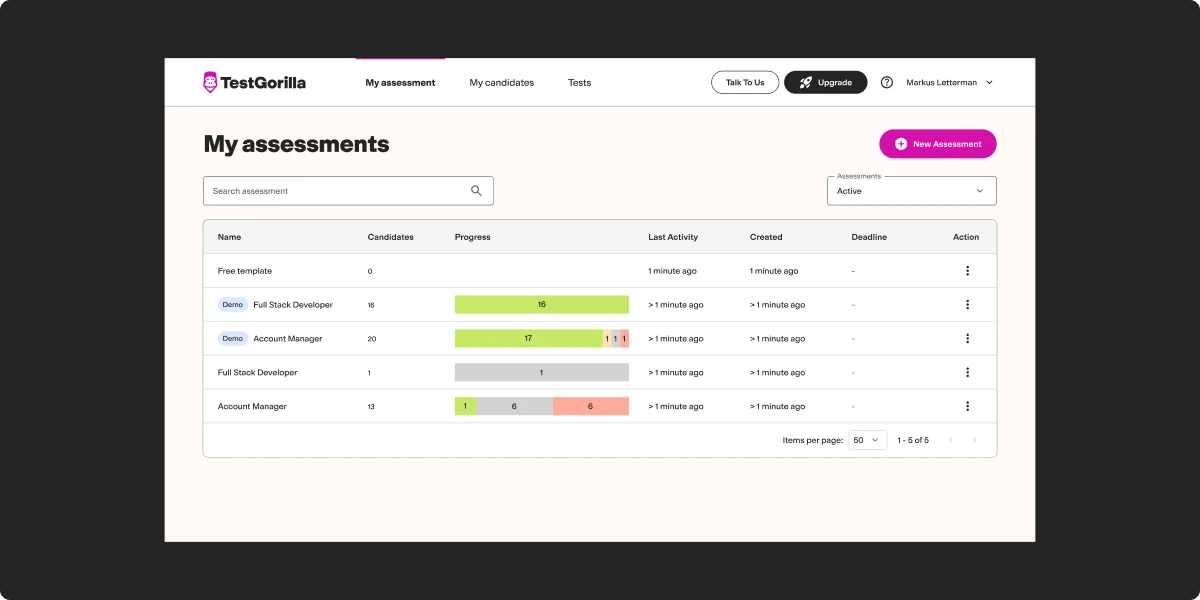
Task: Sort by Deadline column header
Action: [x=869, y=237]
